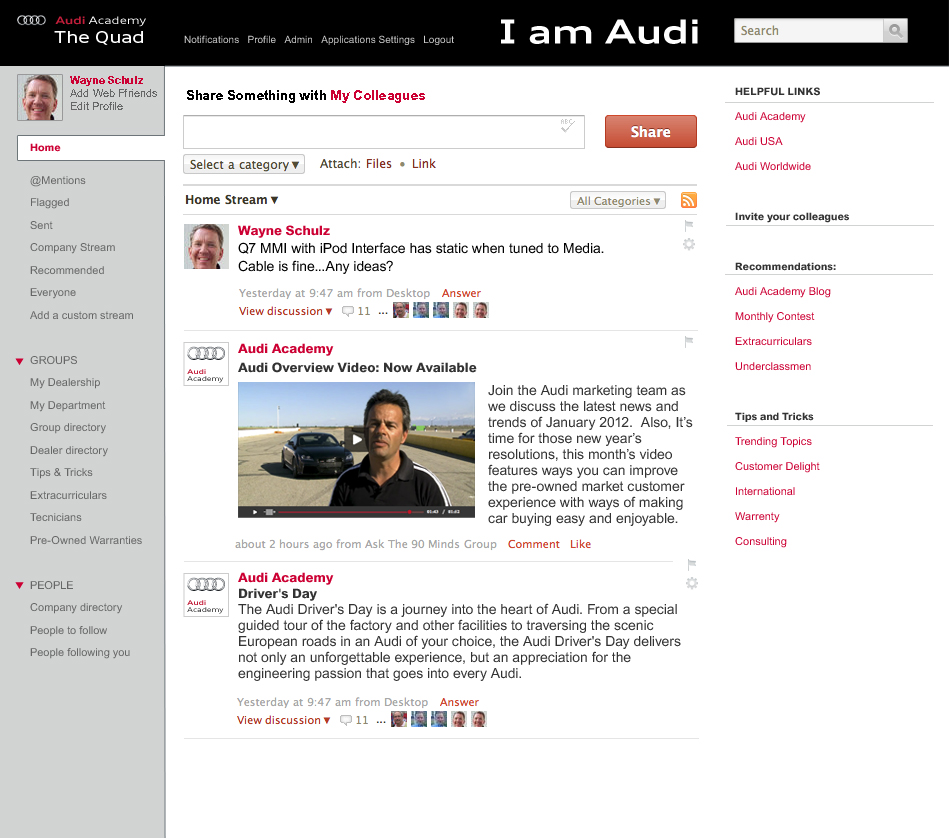This screenshot has width=949, height=838.
Task: Attach a Link to the post
Action: click(x=424, y=164)
